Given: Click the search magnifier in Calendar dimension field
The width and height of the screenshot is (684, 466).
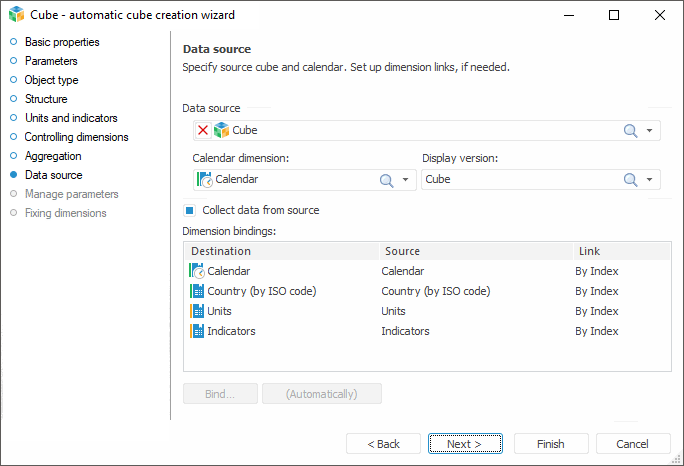Looking at the screenshot, I should pos(386,180).
